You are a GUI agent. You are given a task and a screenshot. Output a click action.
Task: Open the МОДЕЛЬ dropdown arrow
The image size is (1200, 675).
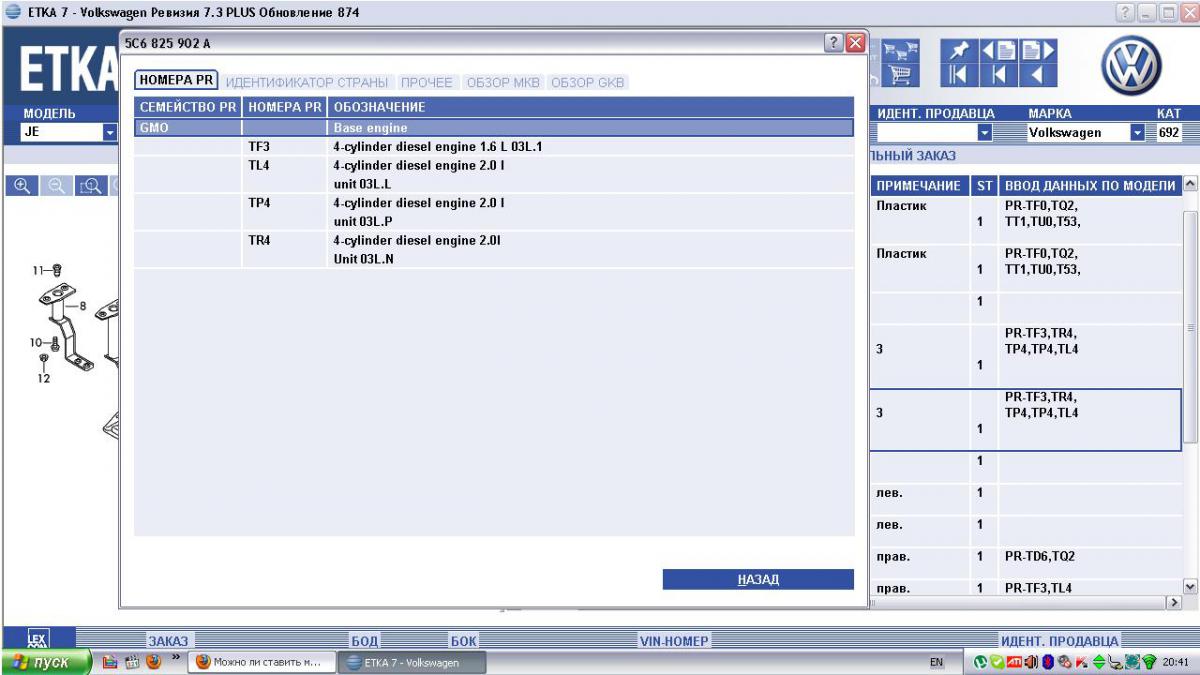tap(110, 132)
